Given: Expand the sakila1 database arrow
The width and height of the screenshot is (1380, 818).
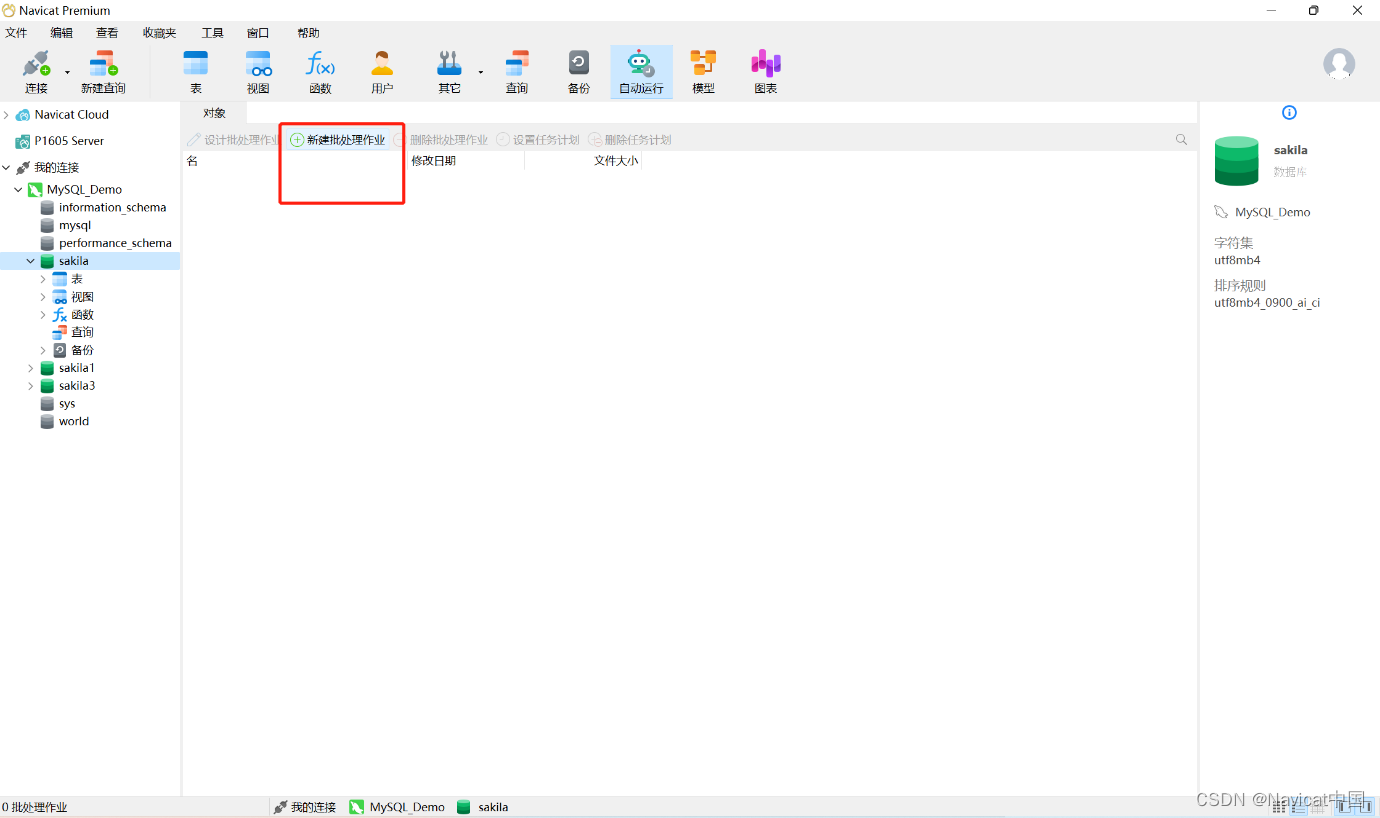Looking at the screenshot, I should [30, 368].
